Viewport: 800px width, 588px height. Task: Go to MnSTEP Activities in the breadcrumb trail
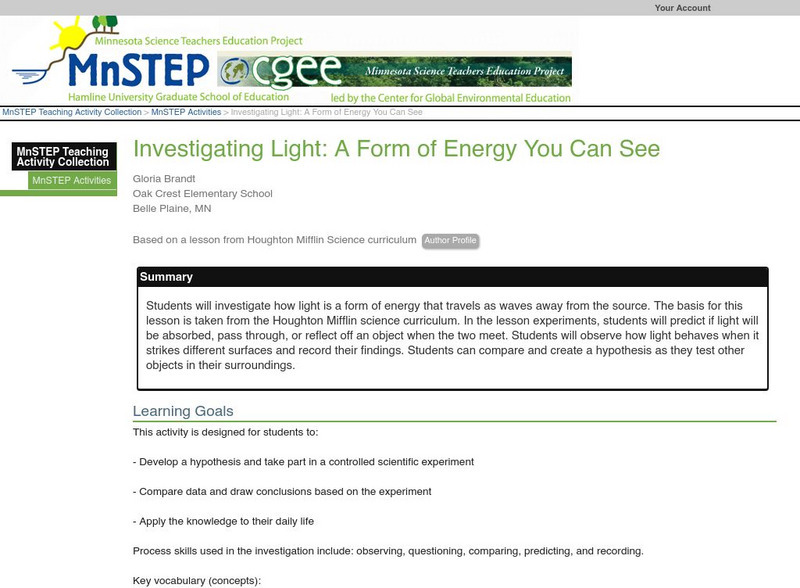[x=186, y=113]
